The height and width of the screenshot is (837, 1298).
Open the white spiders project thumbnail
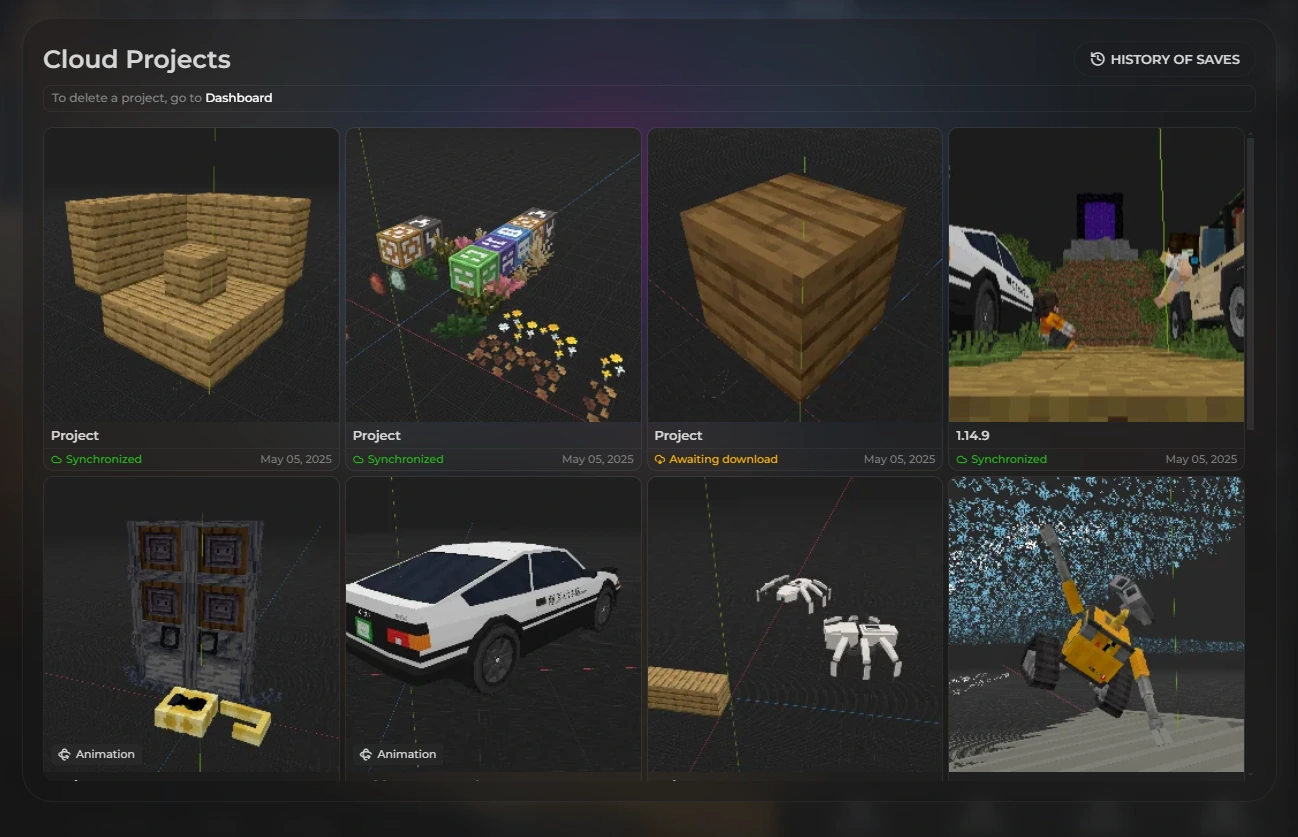click(795, 624)
